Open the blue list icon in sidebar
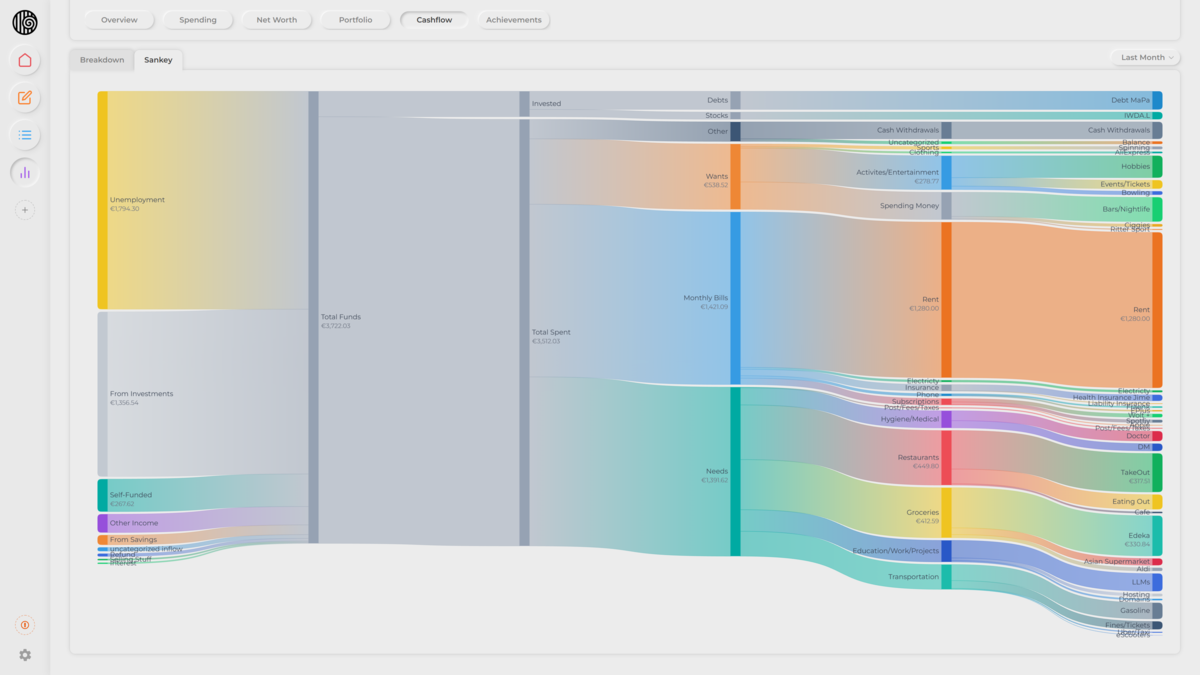The height and width of the screenshot is (675, 1200). [x=25, y=135]
